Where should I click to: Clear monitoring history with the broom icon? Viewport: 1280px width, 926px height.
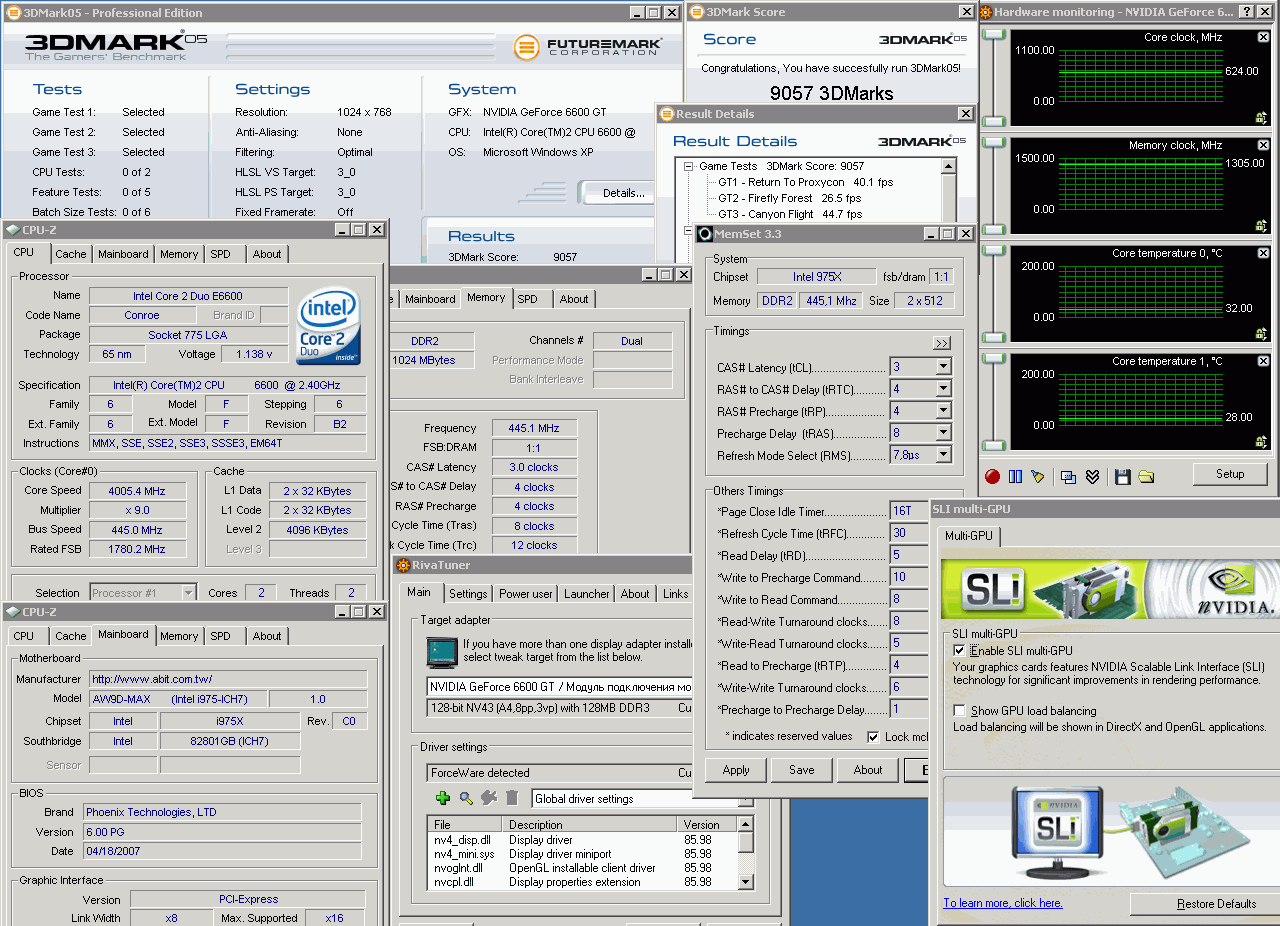1037,477
